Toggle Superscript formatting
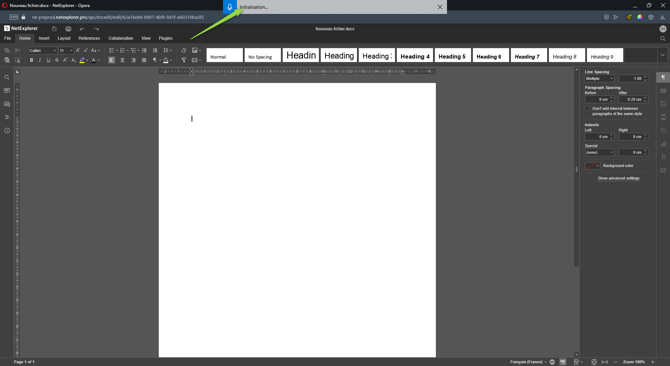 [65, 60]
